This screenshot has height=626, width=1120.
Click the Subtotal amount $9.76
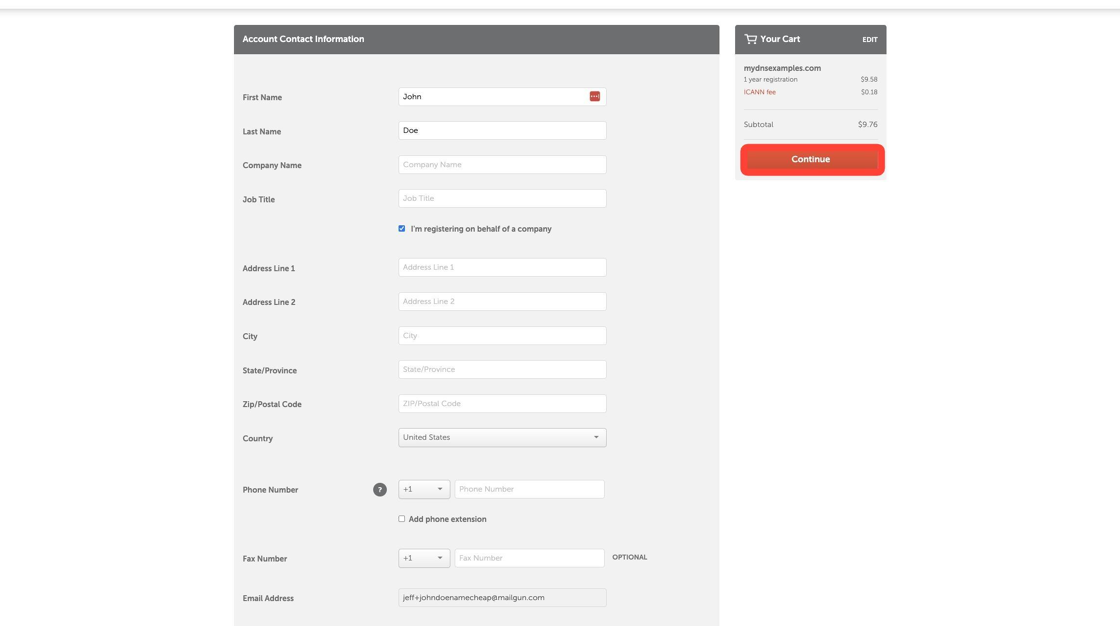click(x=867, y=124)
